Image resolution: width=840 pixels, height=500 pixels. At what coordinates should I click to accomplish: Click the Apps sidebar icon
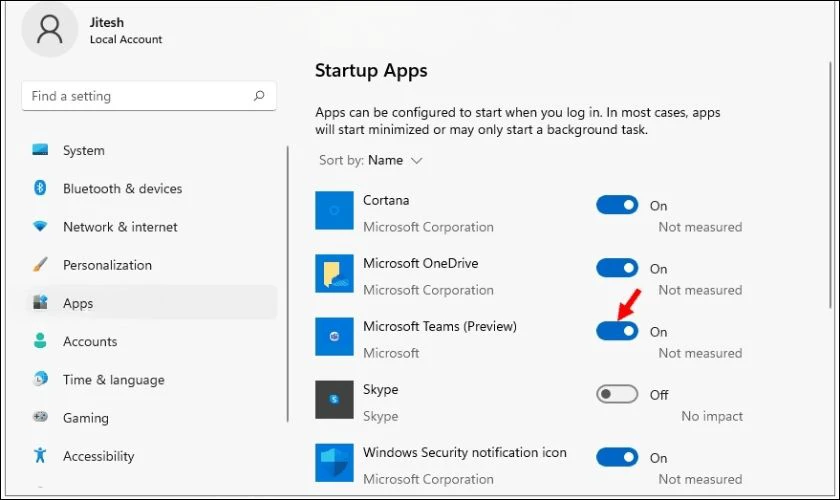[40, 302]
